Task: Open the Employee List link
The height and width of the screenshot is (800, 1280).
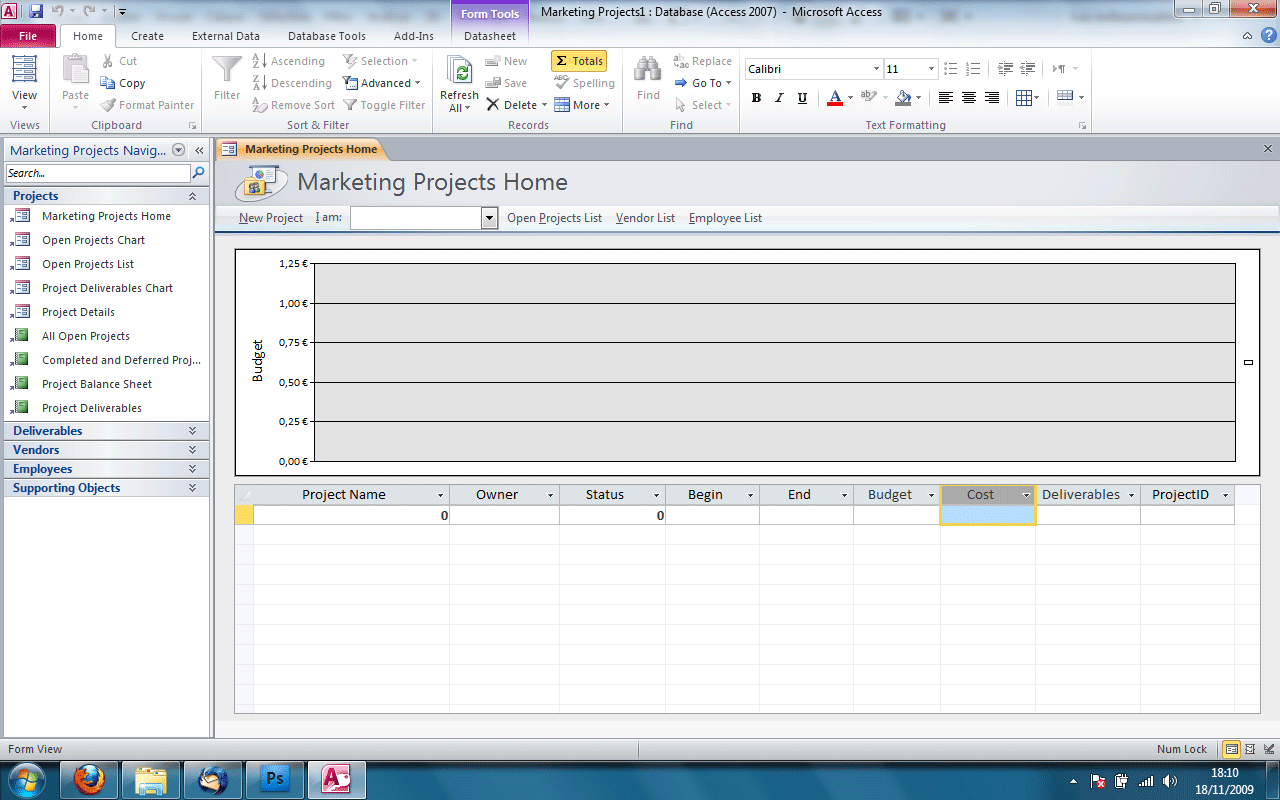Action: 725,218
